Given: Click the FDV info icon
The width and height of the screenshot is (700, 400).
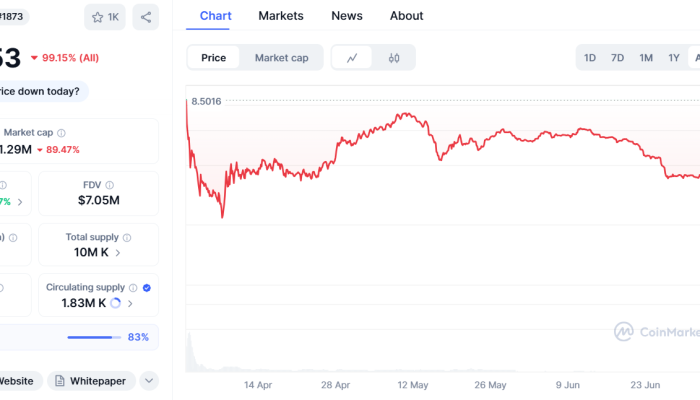Looking at the screenshot, I should tap(109, 185).
